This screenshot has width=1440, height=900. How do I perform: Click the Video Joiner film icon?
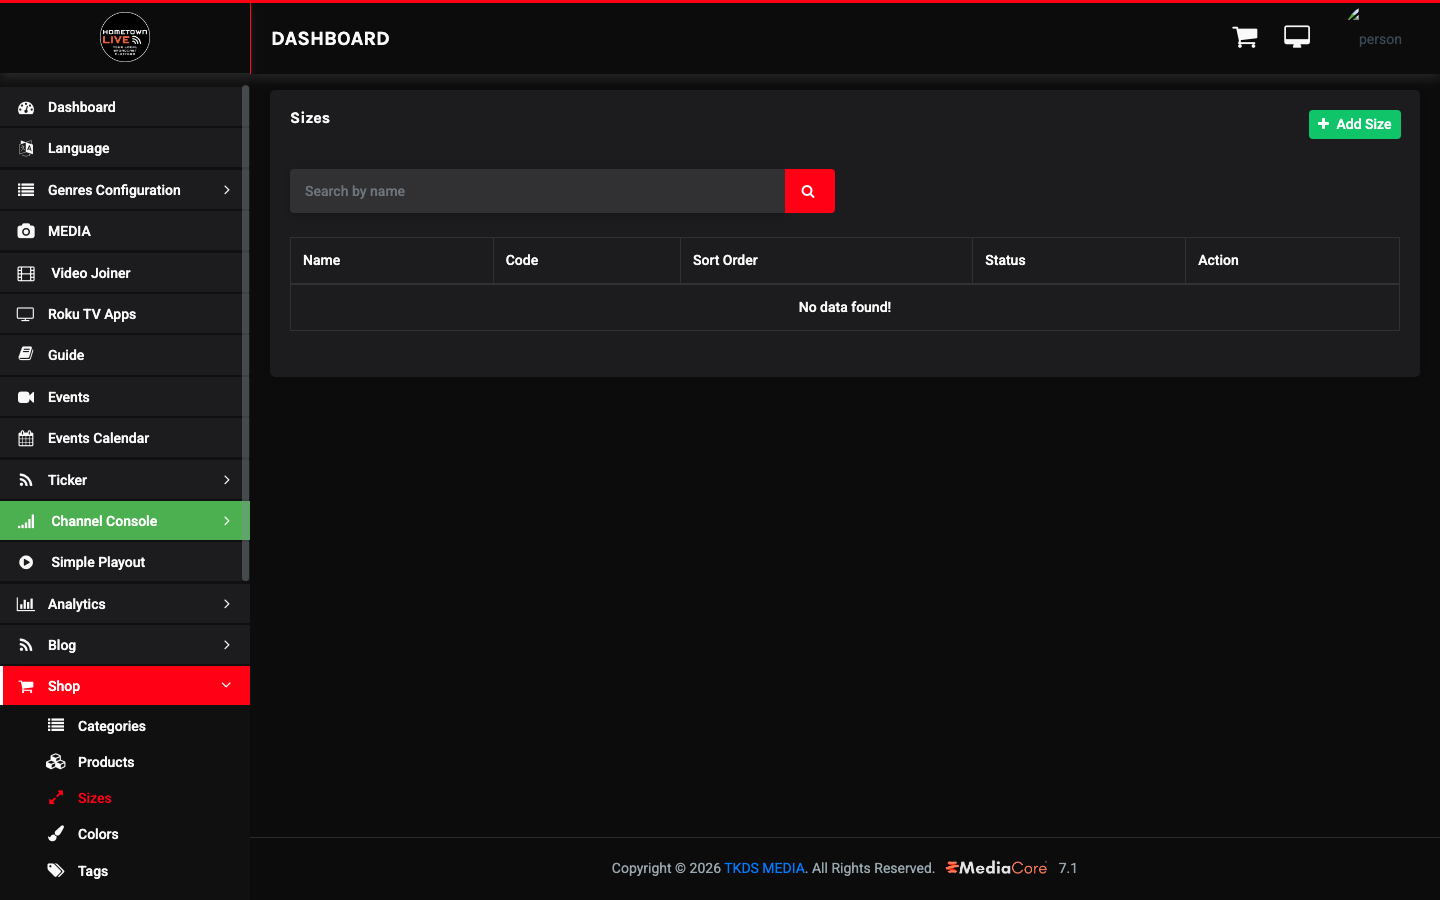coord(26,273)
